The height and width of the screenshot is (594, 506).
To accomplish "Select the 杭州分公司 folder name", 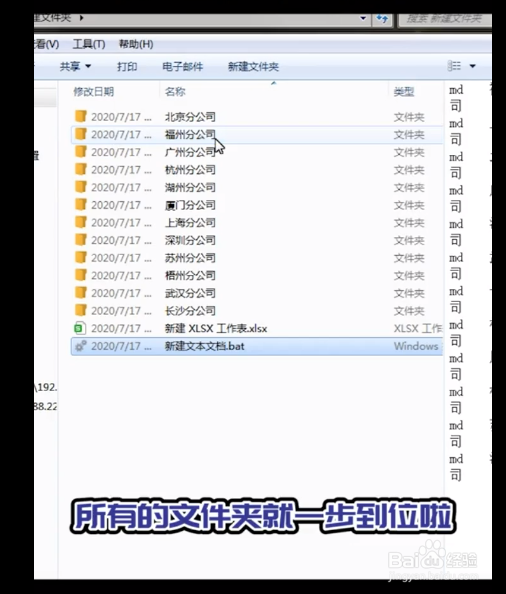I will pos(190,170).
